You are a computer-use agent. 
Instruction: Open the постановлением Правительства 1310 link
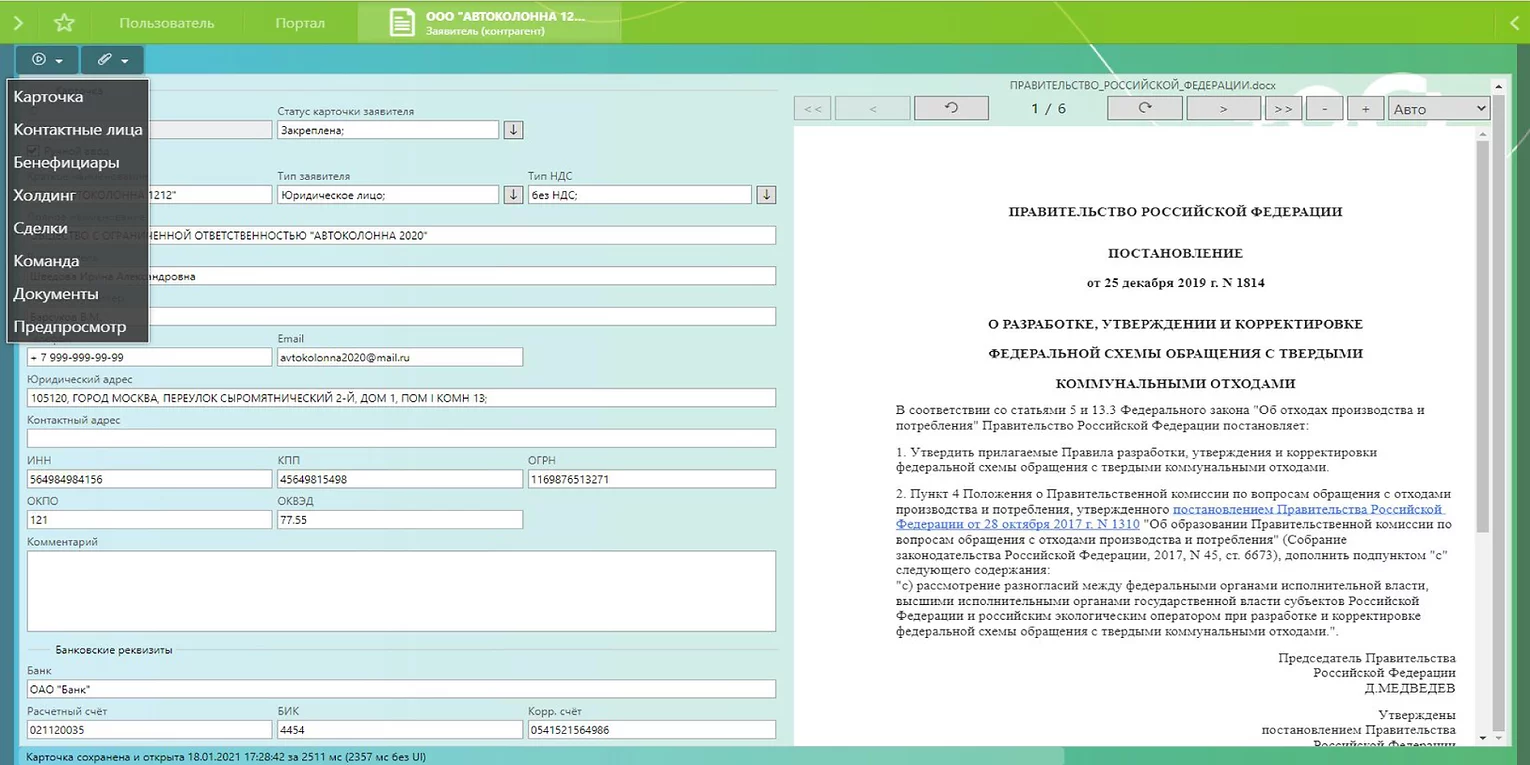tap(1170, 516)
